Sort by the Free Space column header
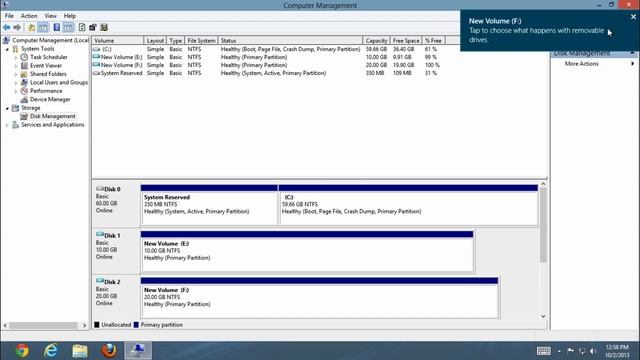This screenshot has width=640, height=360. point(406,41)
